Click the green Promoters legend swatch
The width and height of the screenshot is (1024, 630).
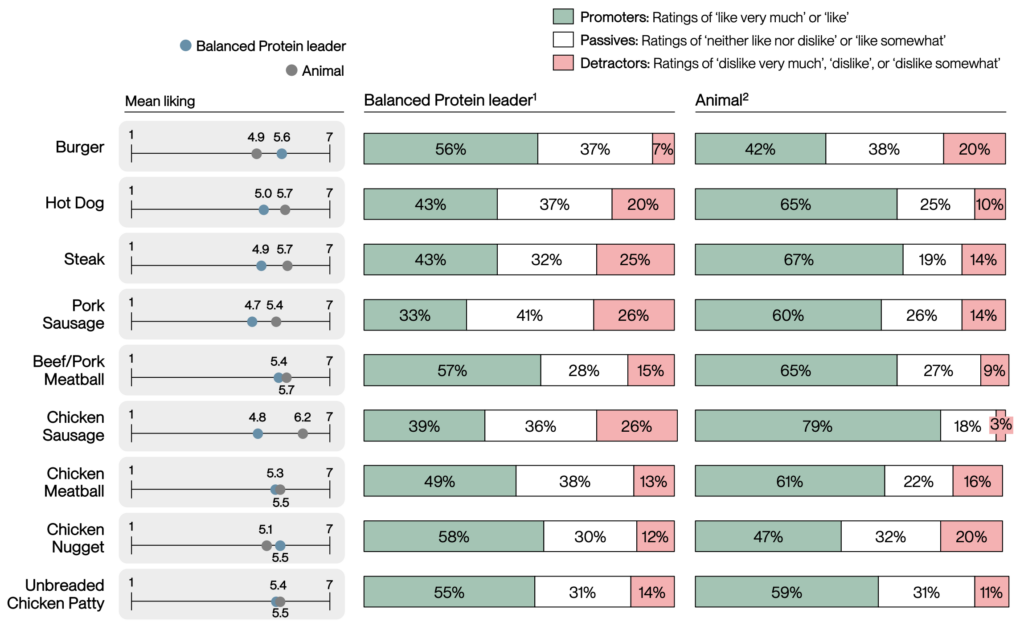[563, 17]
